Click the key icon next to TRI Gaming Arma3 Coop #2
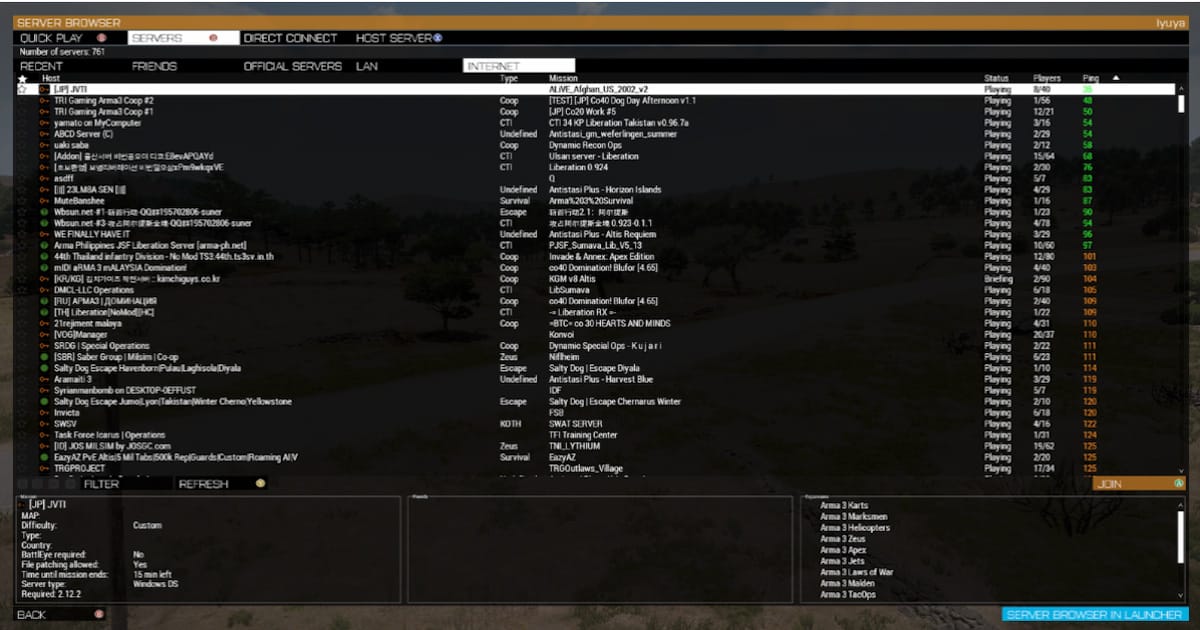 click(x=44, y=101)
